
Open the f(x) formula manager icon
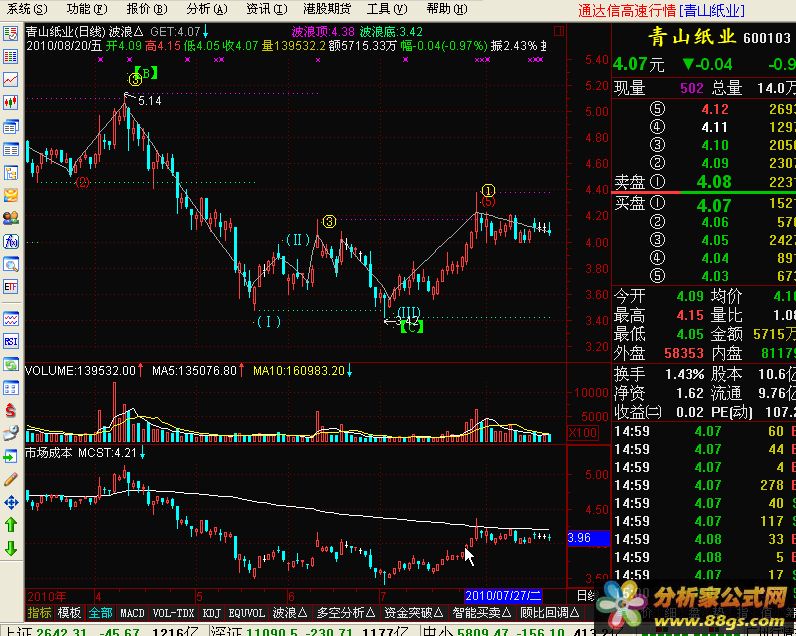pos(11,242)
